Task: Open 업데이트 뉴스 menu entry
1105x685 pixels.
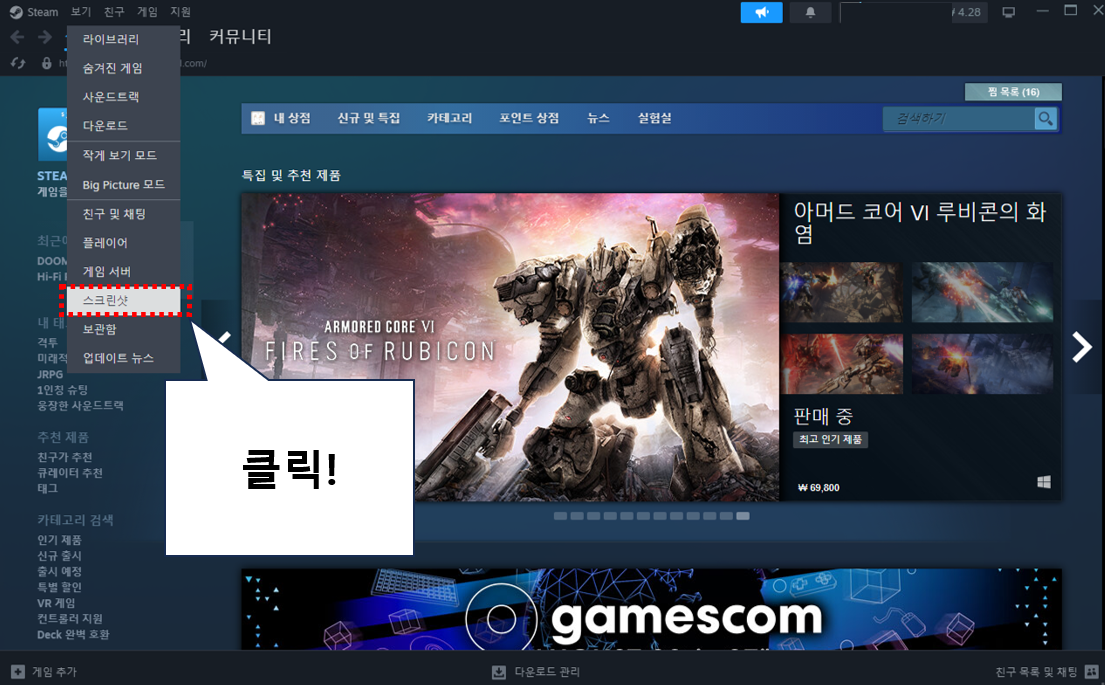Action: 124,358
